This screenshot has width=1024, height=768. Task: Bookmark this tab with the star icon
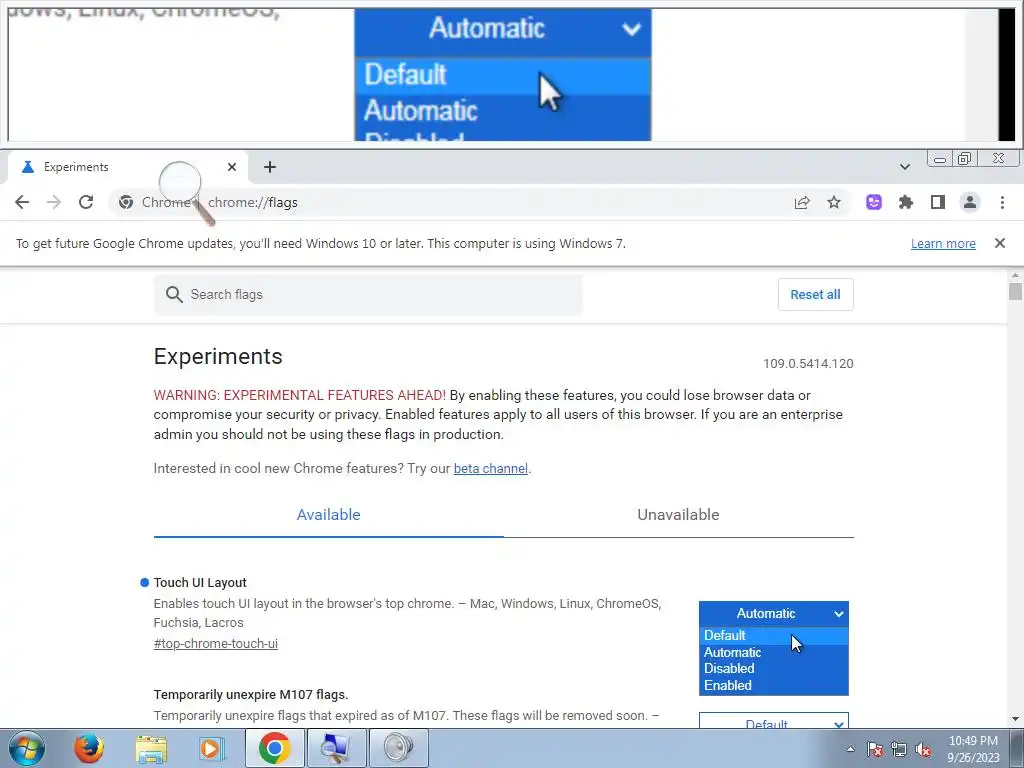pos(834,202)
